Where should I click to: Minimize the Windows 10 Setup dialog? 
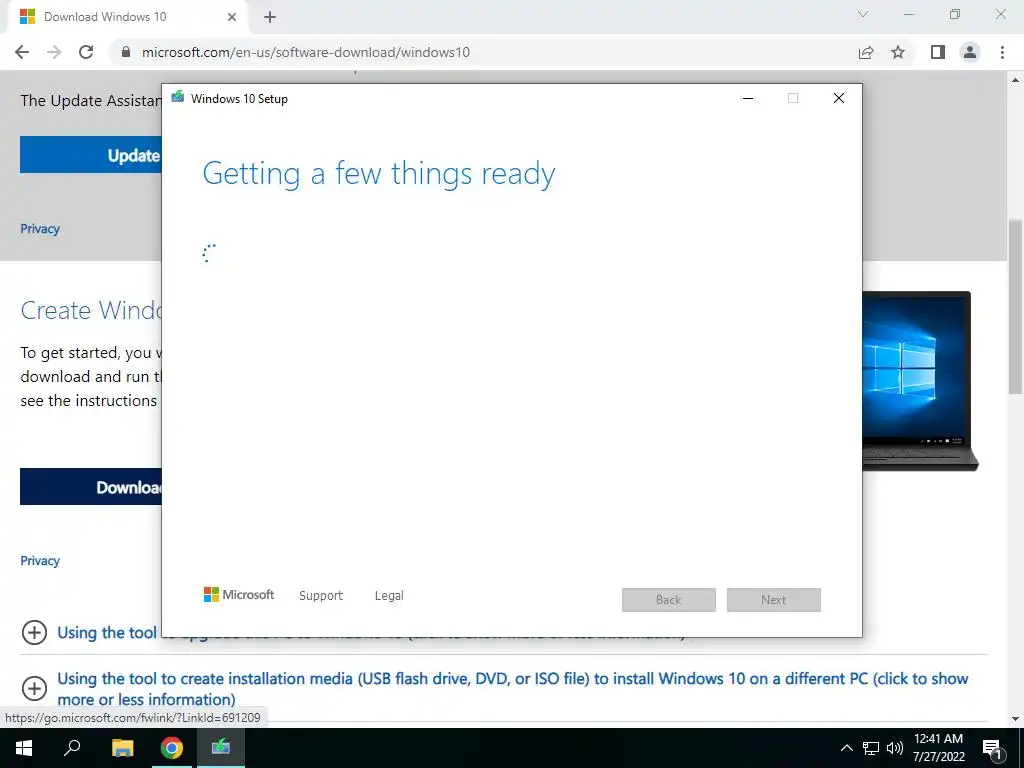tap(748, 99)
